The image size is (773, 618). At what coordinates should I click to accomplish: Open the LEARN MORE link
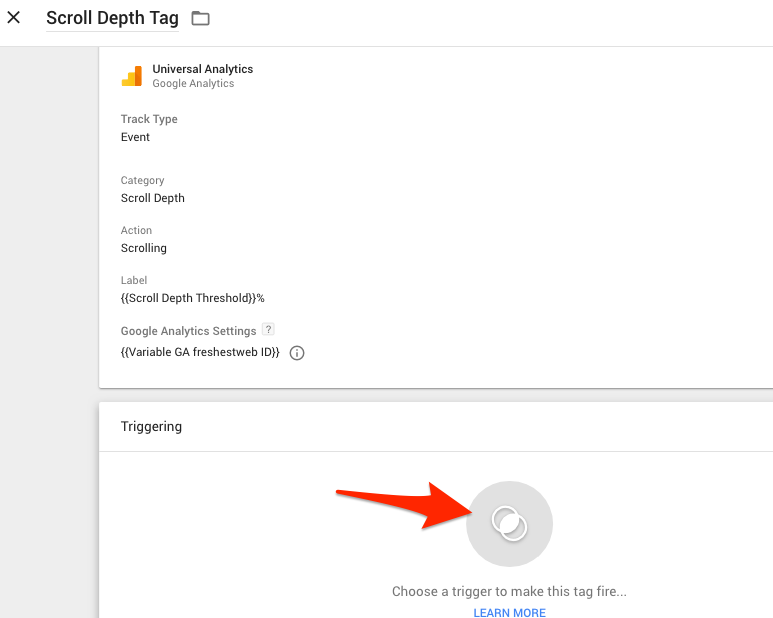509,612
